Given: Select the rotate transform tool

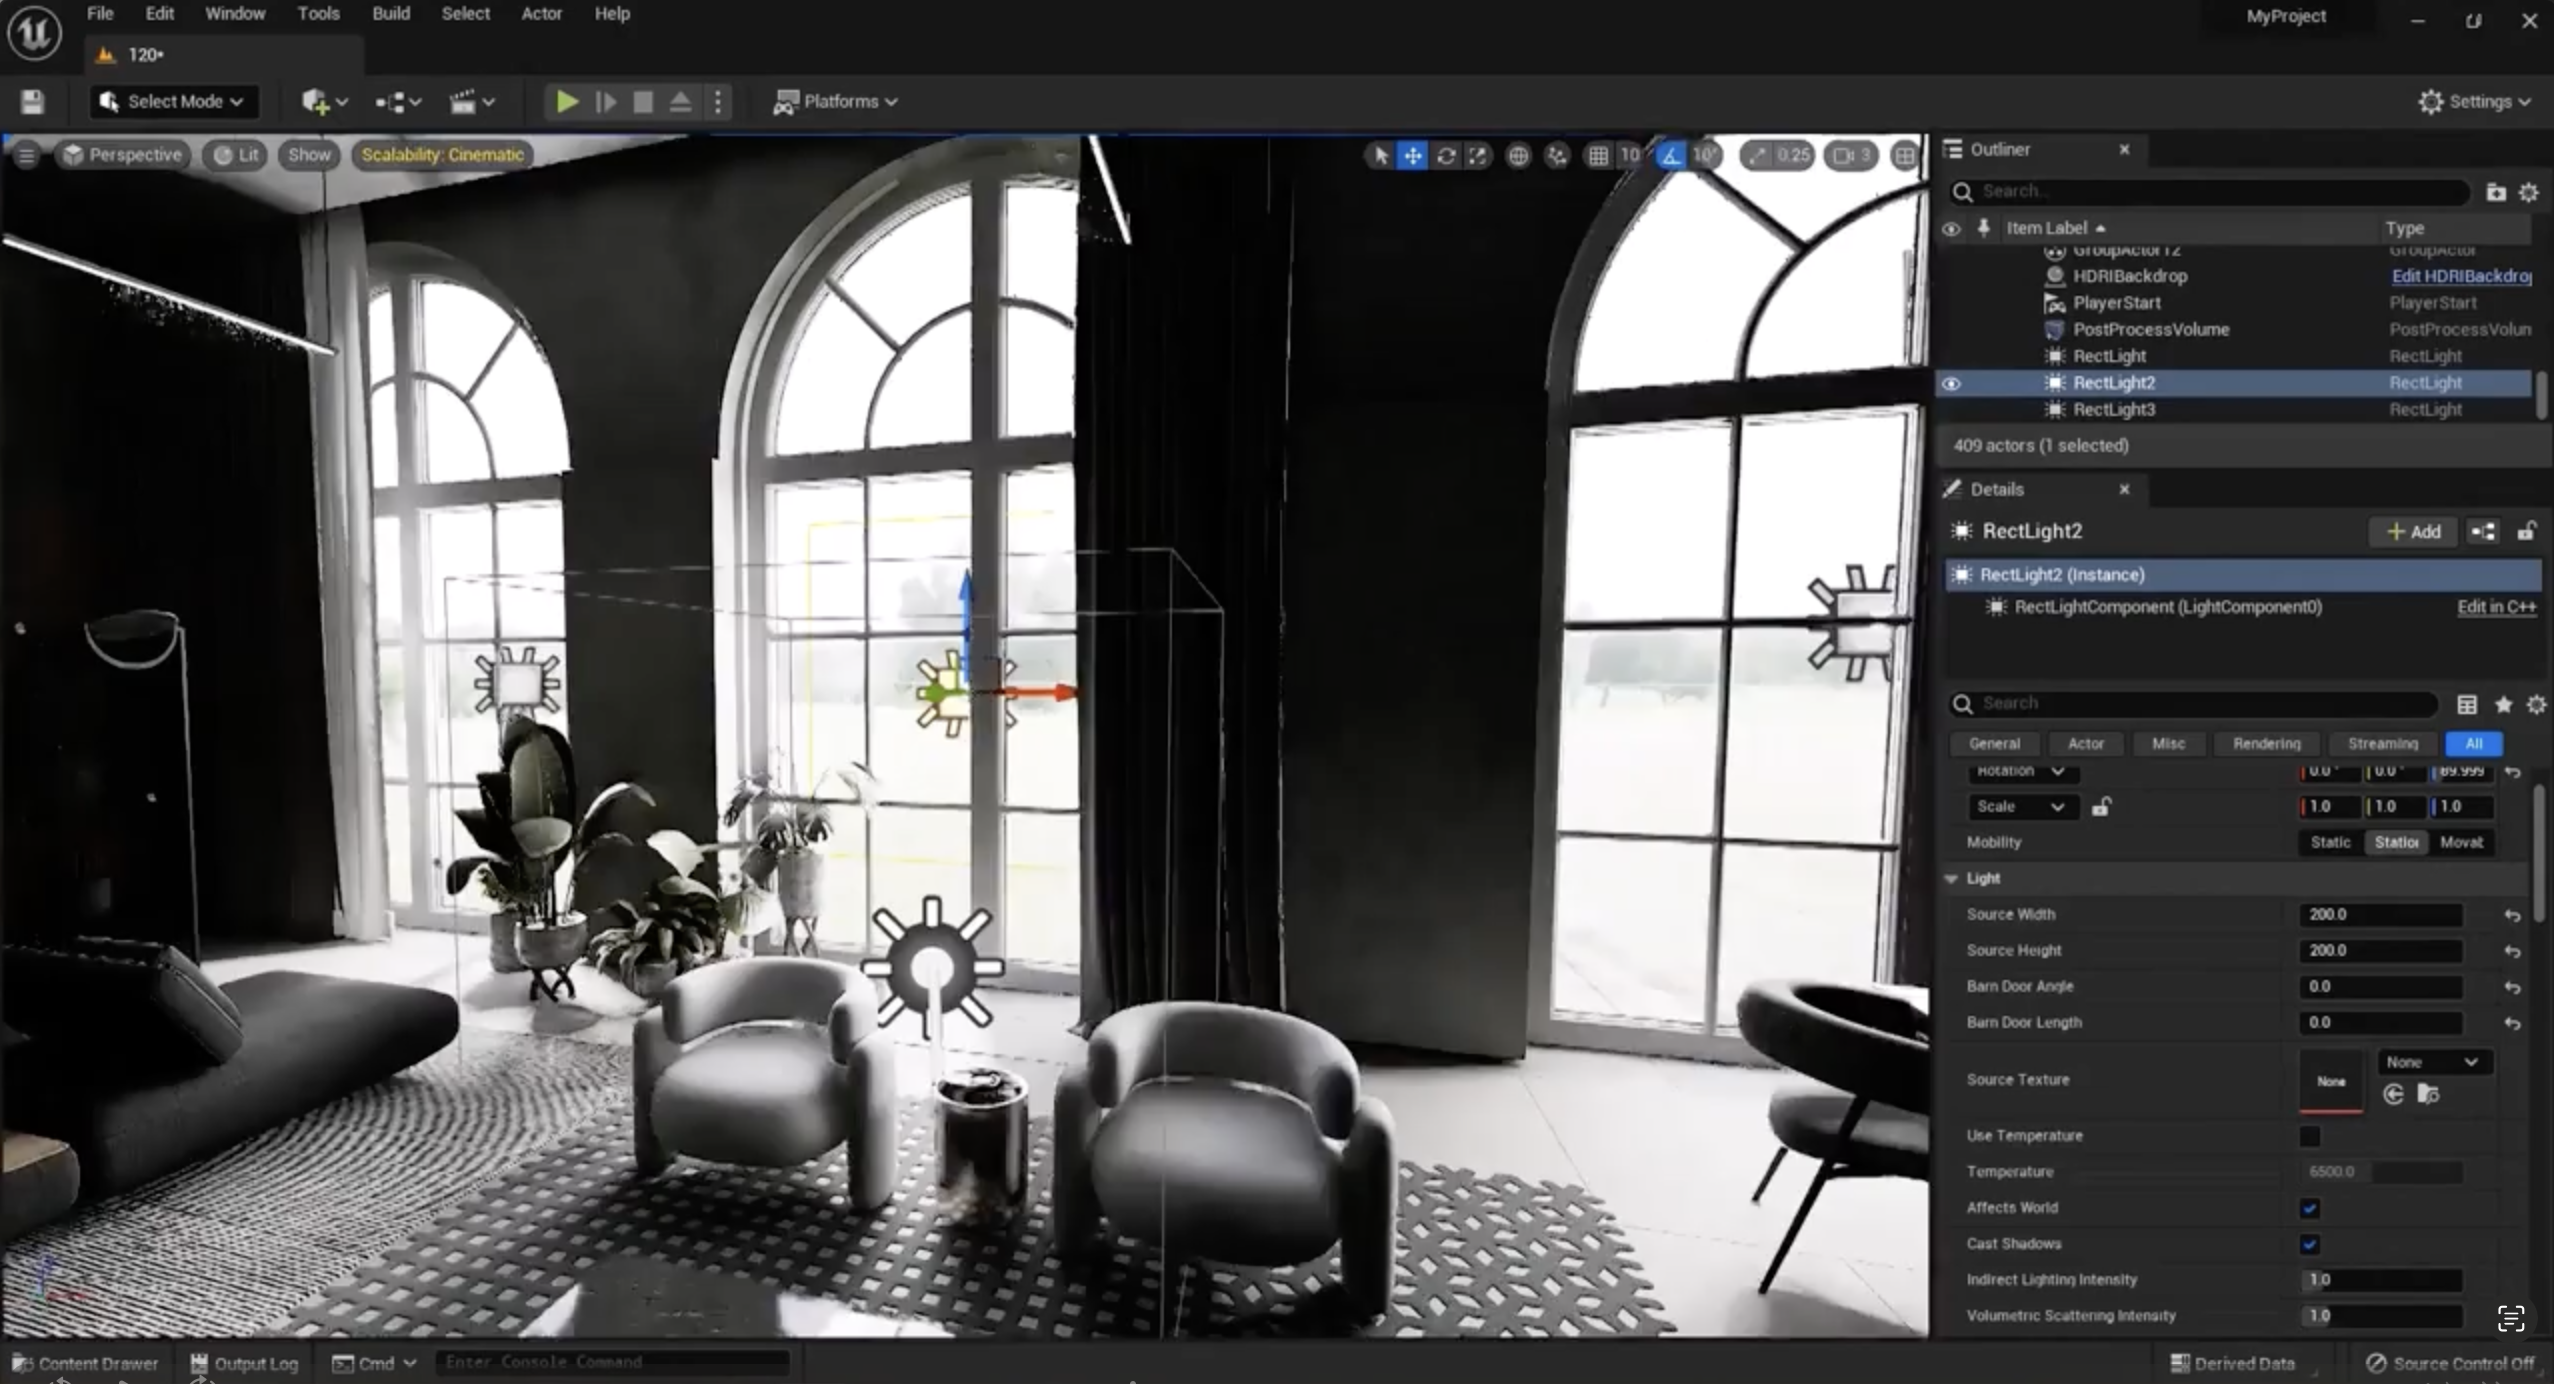Looking at the screenshot, I should (x=1445, y=155).
